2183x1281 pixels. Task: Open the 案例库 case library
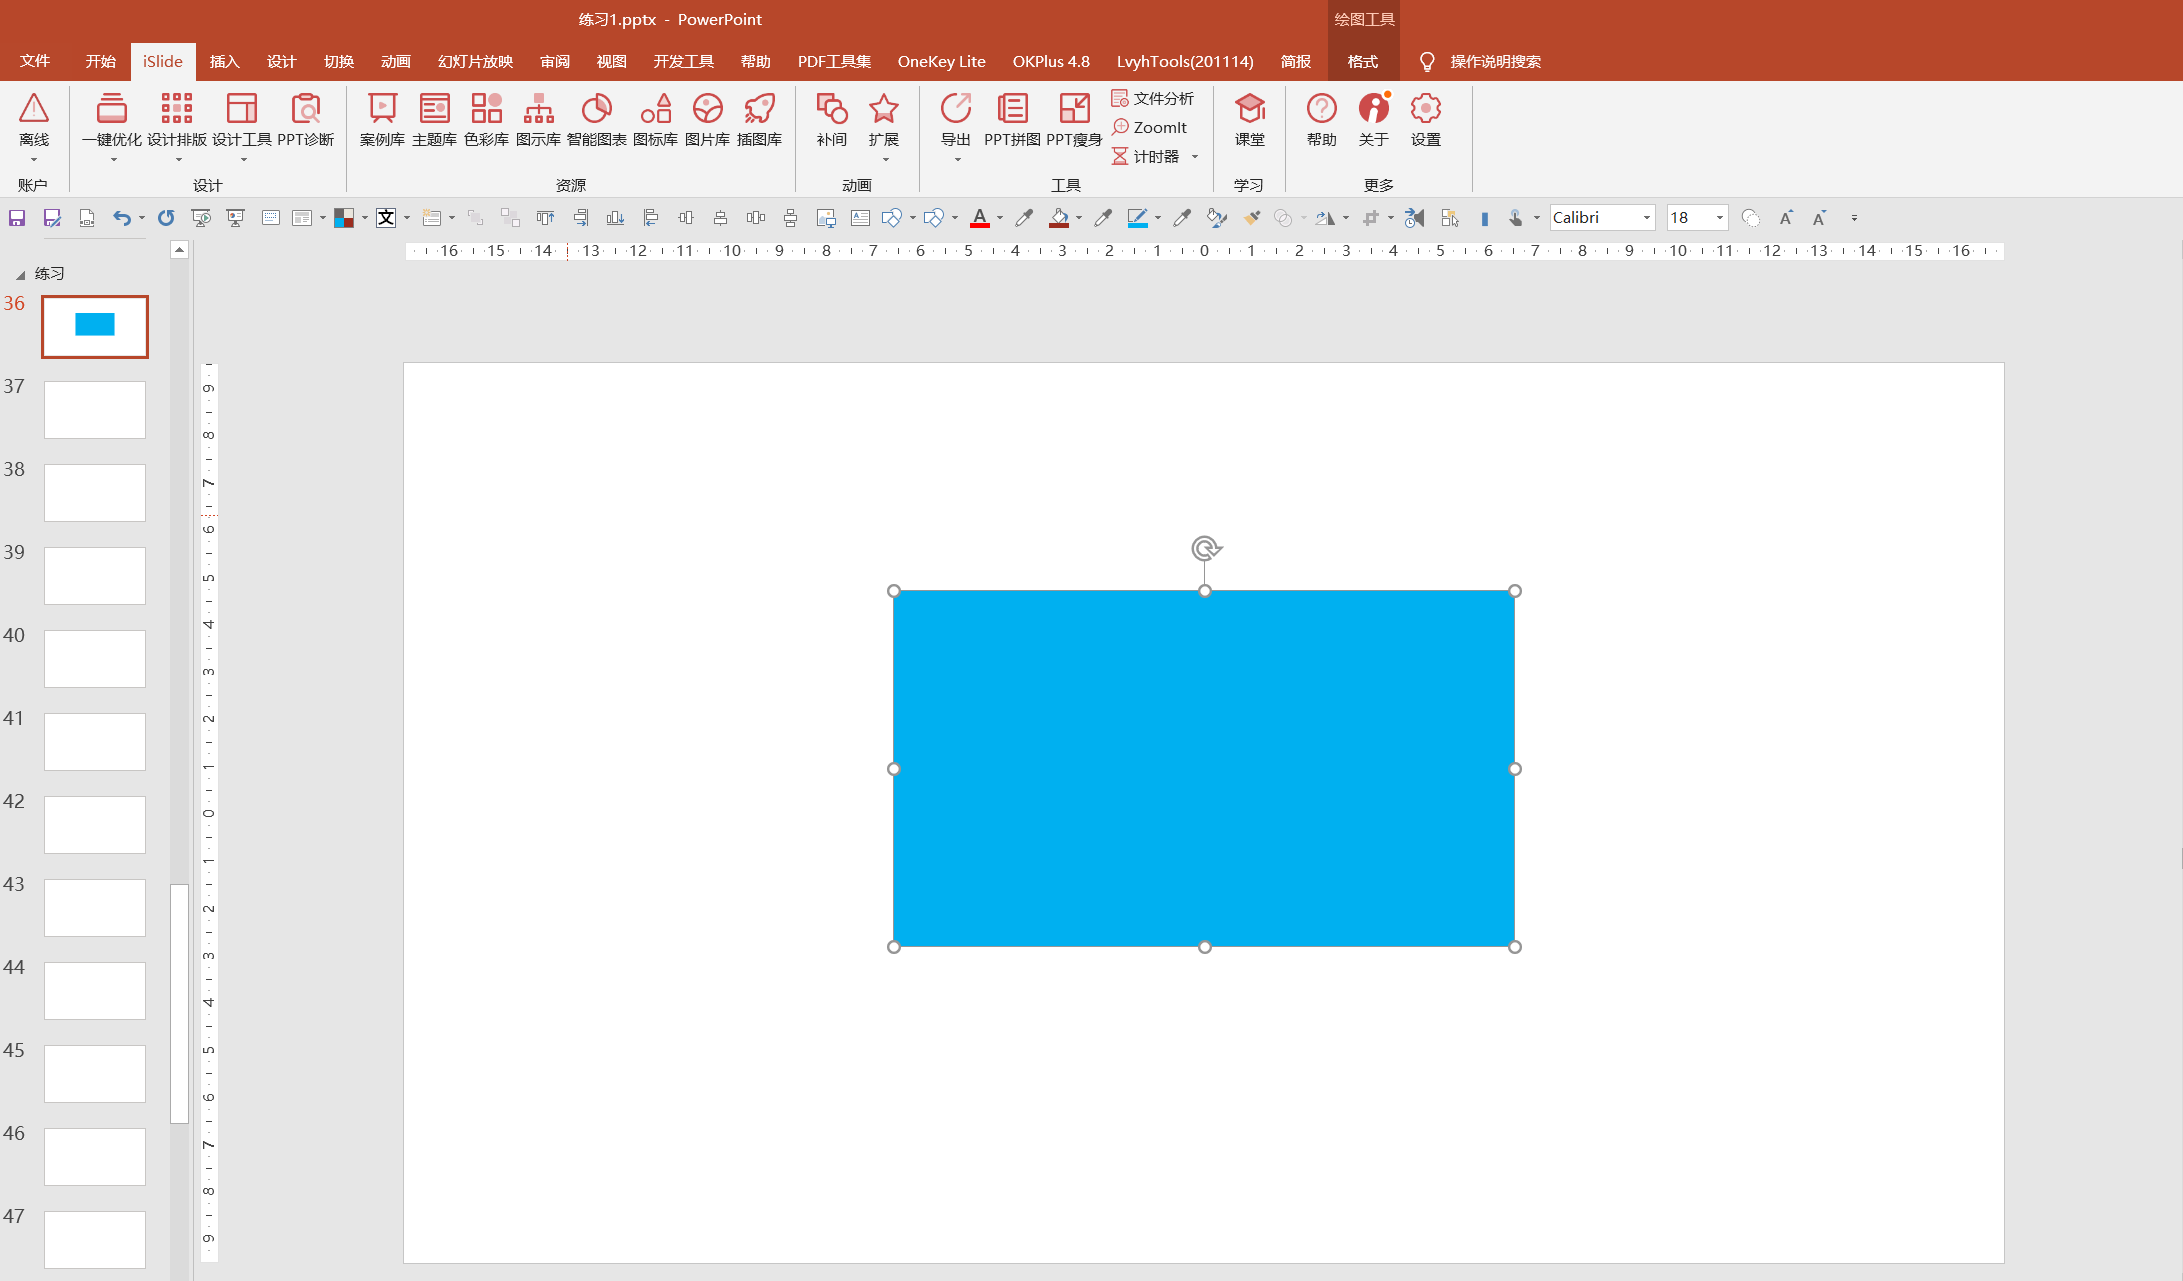(382, 120)
